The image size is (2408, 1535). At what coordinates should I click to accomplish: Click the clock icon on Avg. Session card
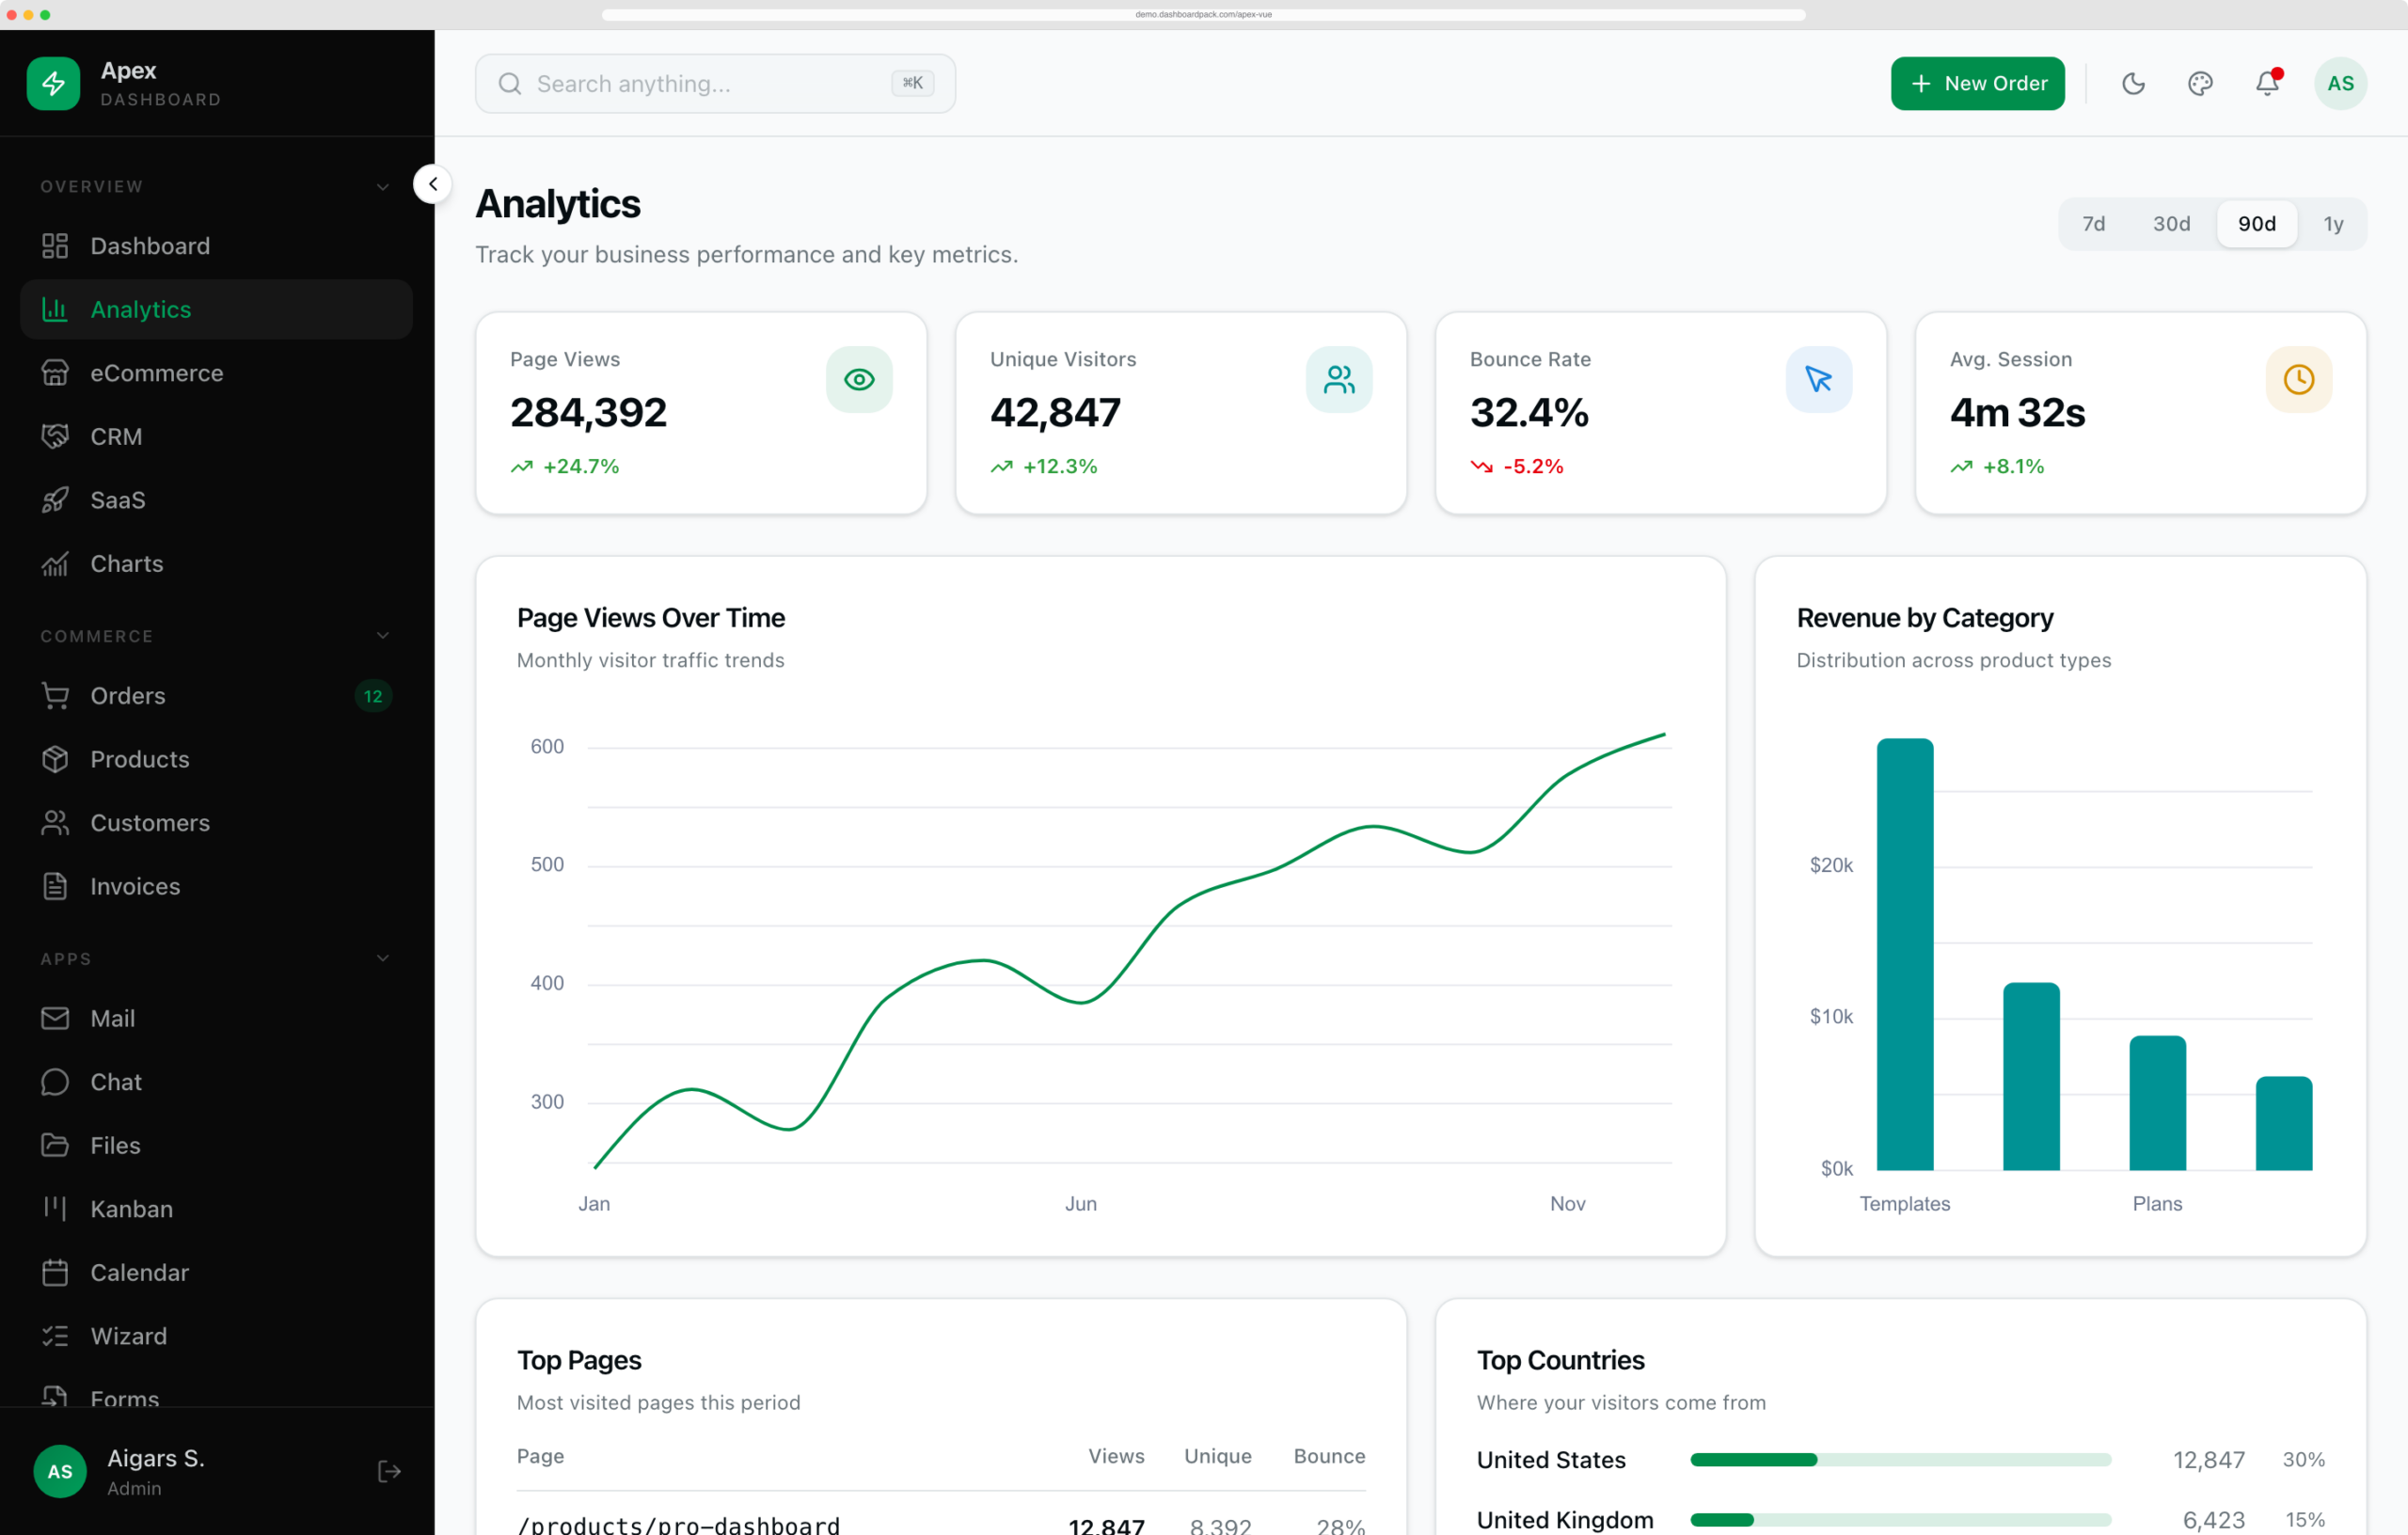point(2299,379)
